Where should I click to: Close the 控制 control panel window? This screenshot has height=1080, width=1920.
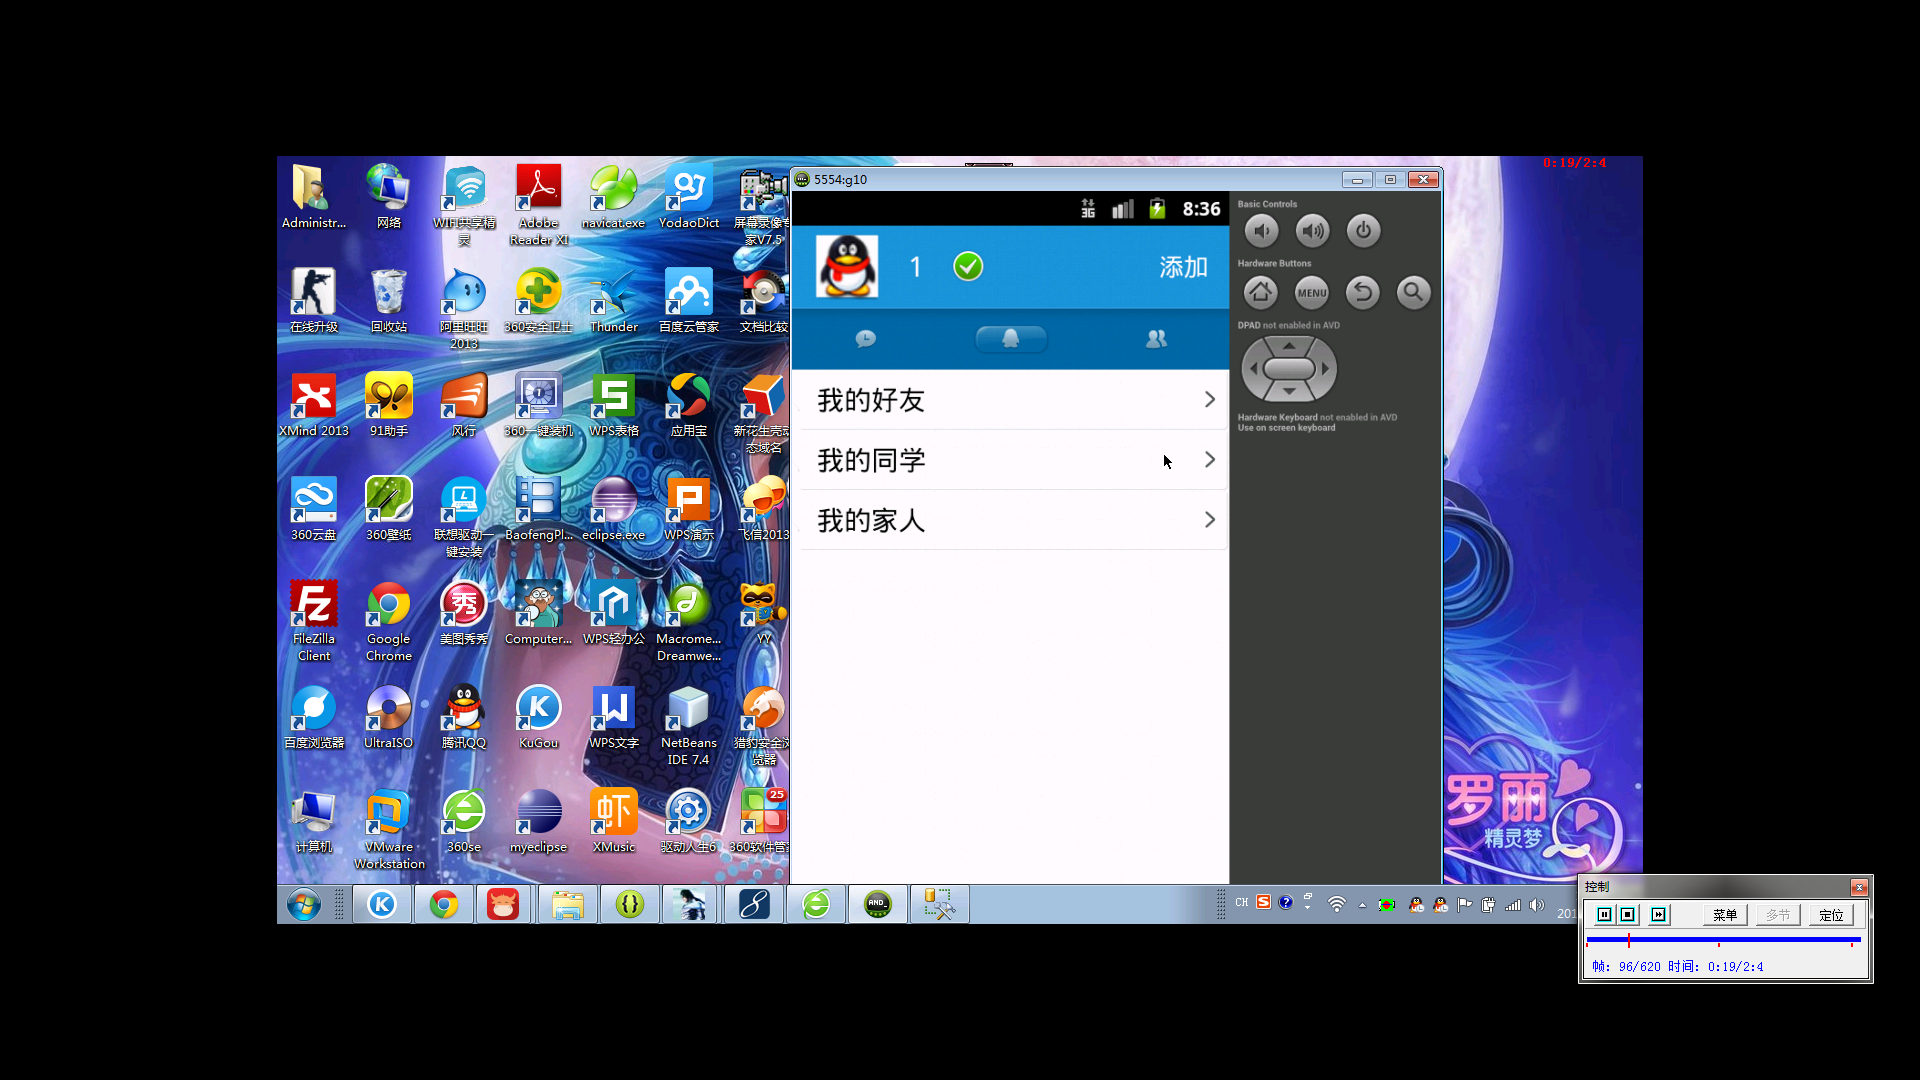pyautogui.click(x=1859, y=887)
